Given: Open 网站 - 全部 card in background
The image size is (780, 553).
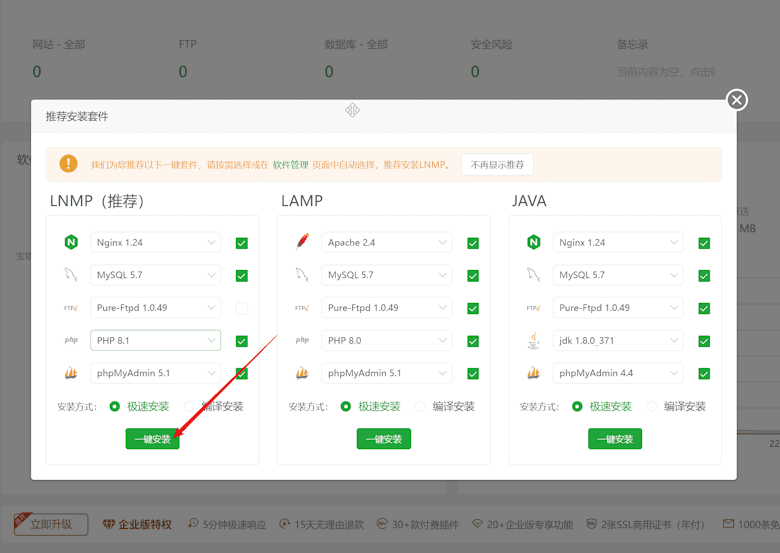Looking at the screenshot, I should point(81,60).
